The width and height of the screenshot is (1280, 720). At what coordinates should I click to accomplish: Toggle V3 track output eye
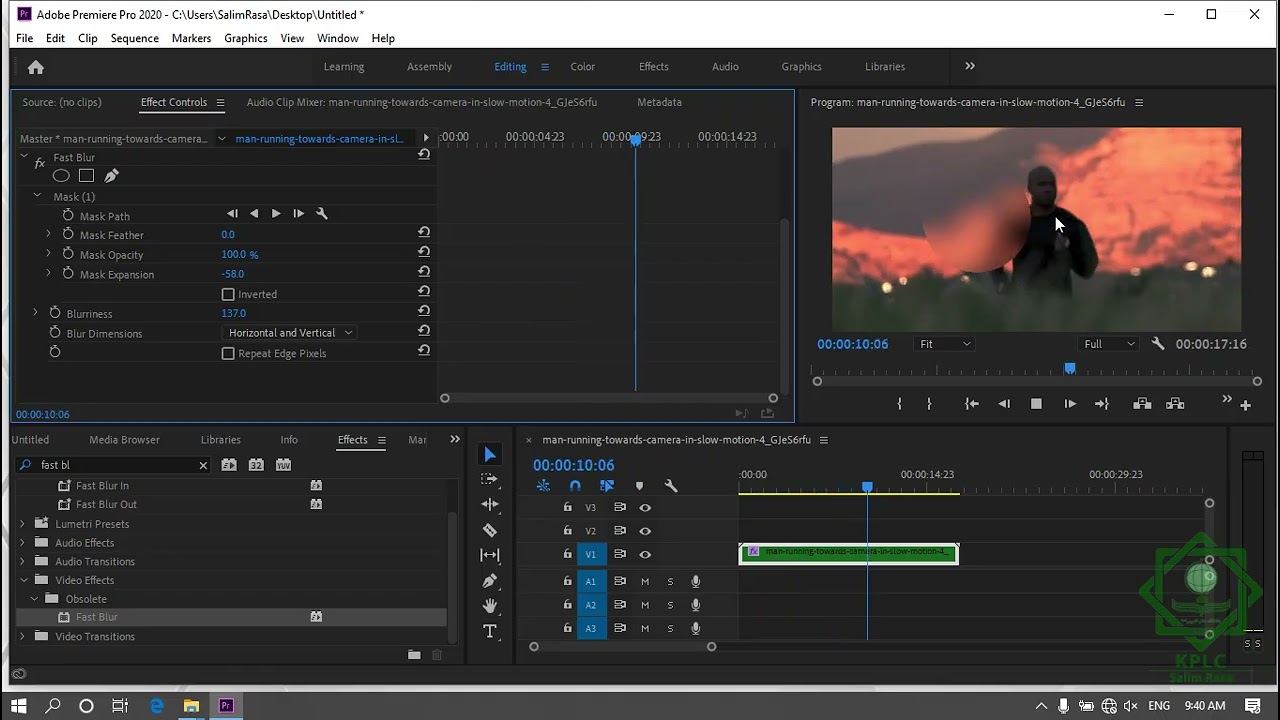(x=645, y=508)
